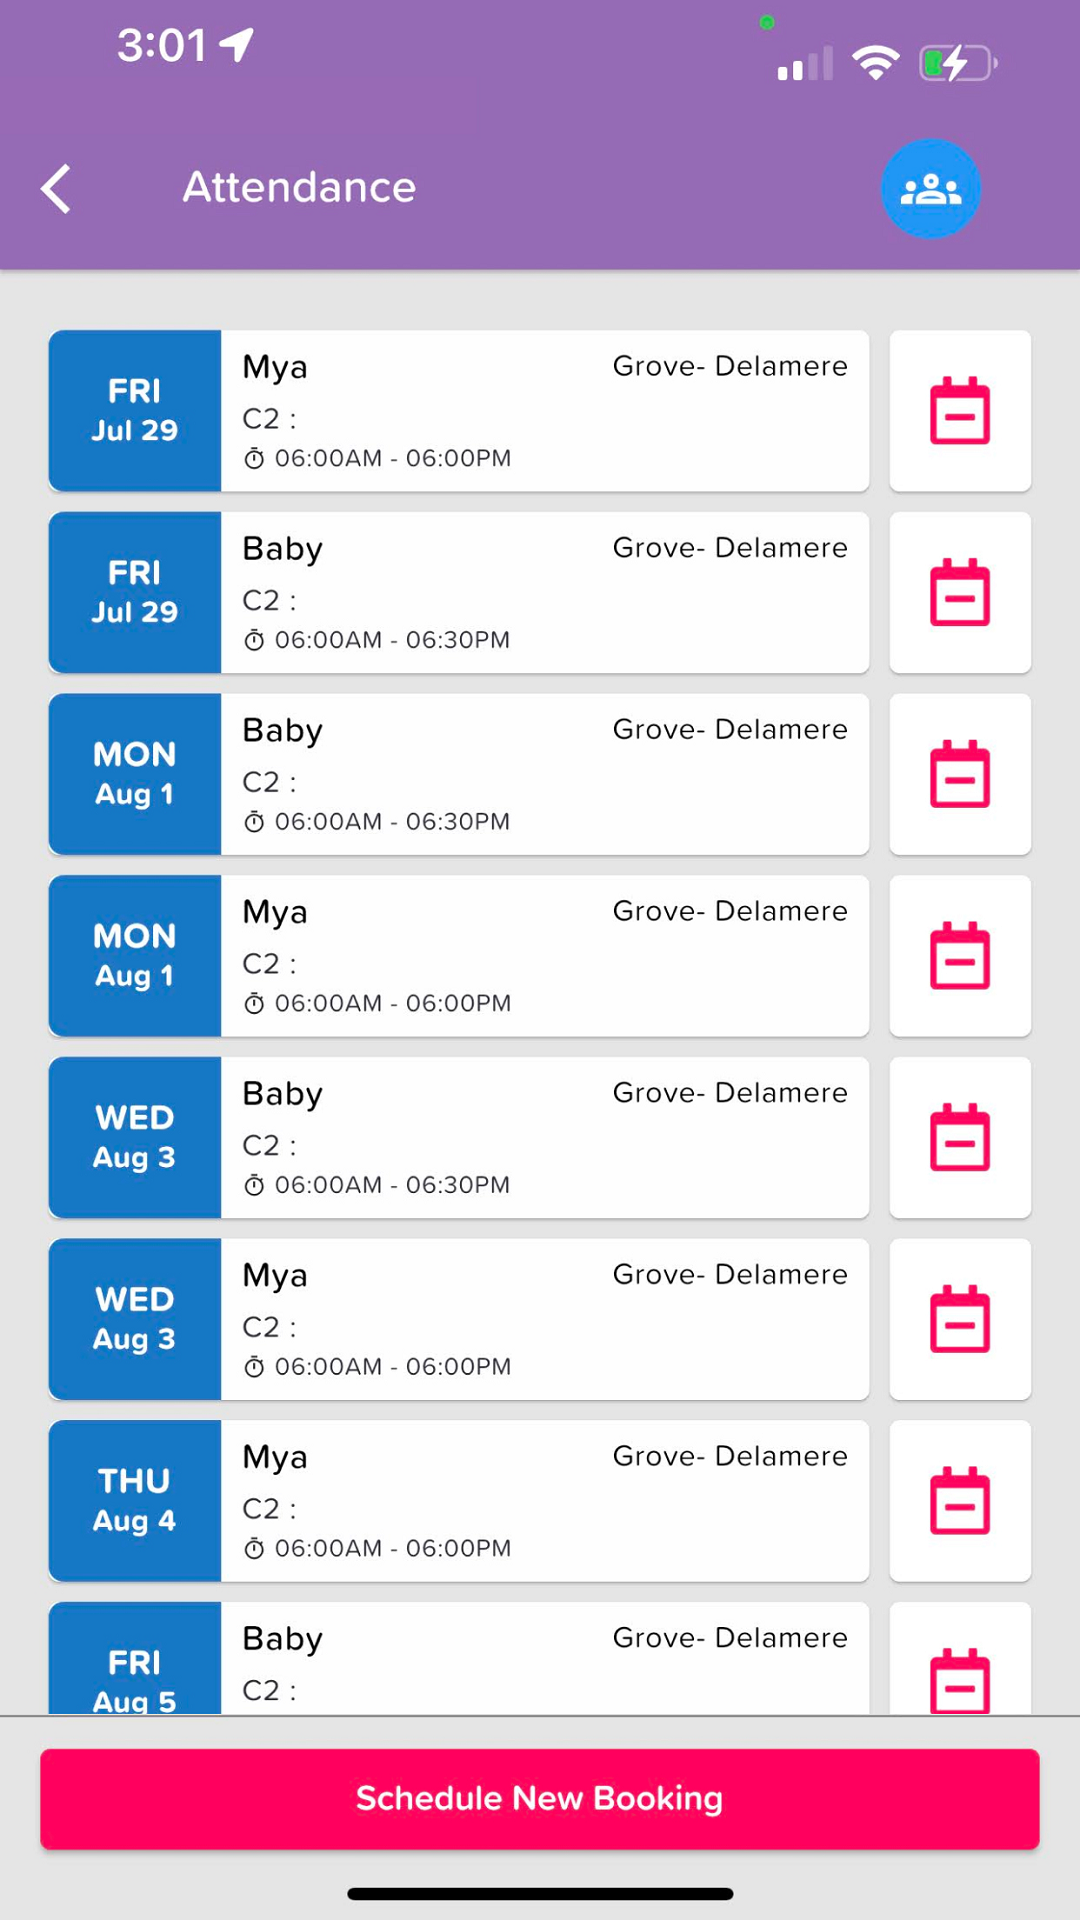Select Baby's Mon Aug 1 booking entry
The width and height of the screenshot is (1080, 1920).
point(458,775)
